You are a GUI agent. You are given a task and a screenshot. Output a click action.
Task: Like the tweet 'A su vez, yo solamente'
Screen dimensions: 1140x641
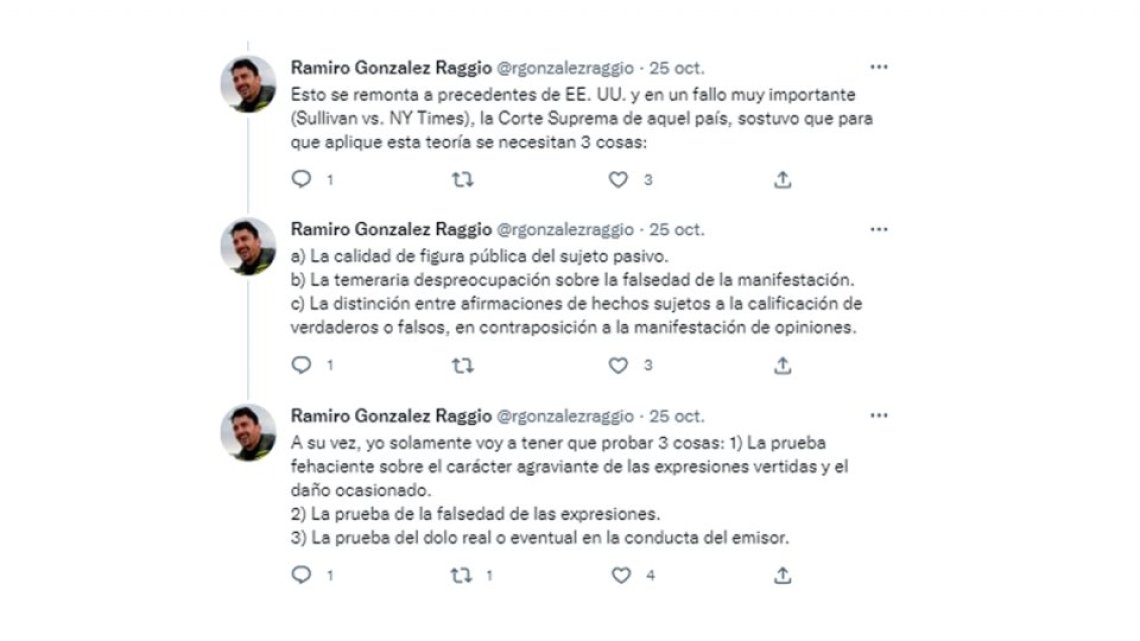pyautogui.click(x=621, y=575)
